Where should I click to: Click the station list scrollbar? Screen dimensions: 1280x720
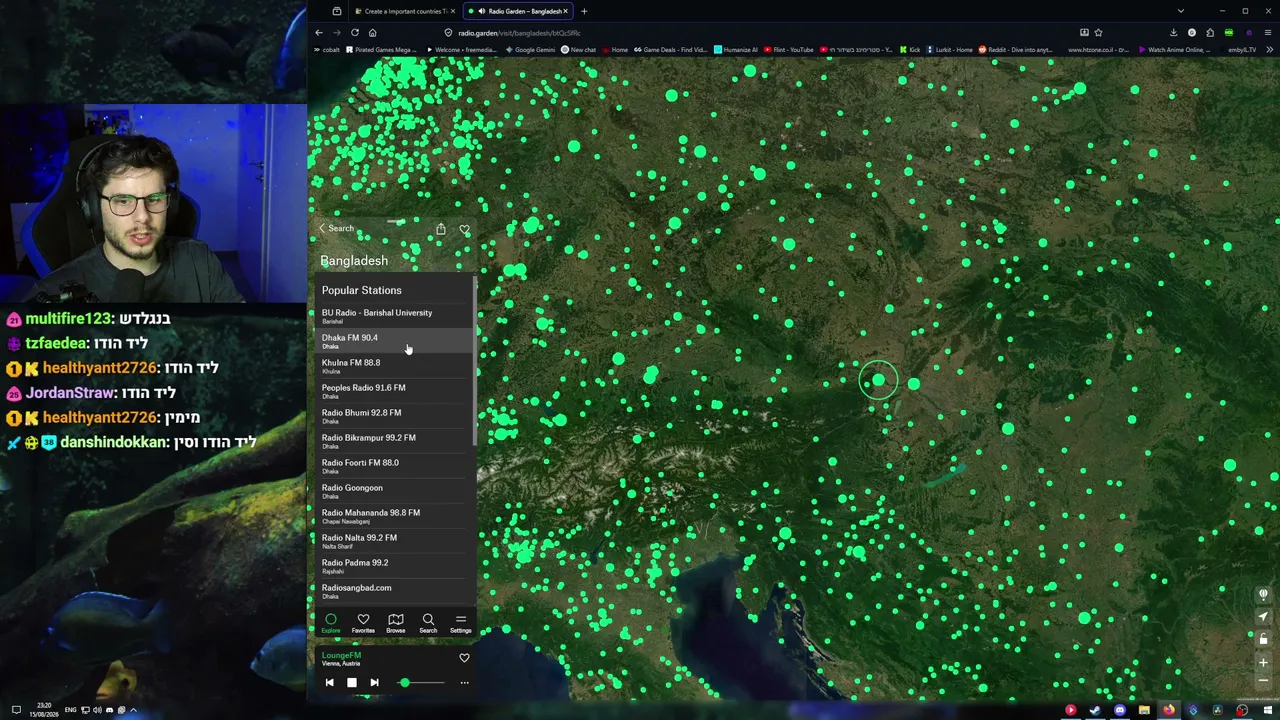click(475, 360)
